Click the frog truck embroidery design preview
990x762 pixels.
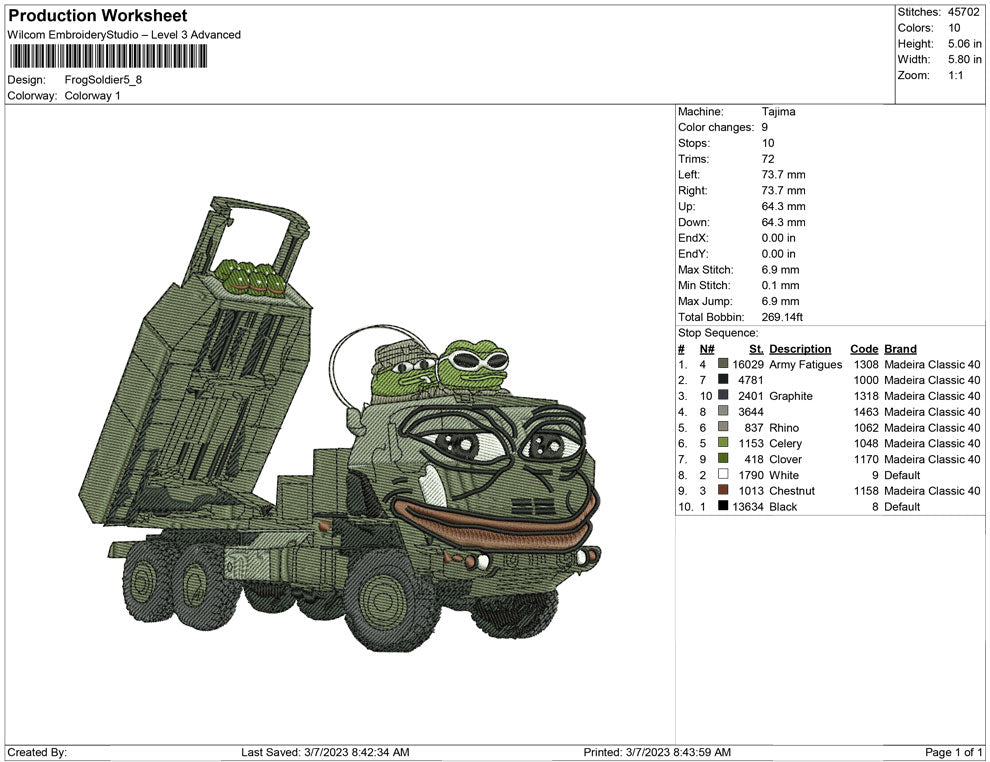coord(341,424)
